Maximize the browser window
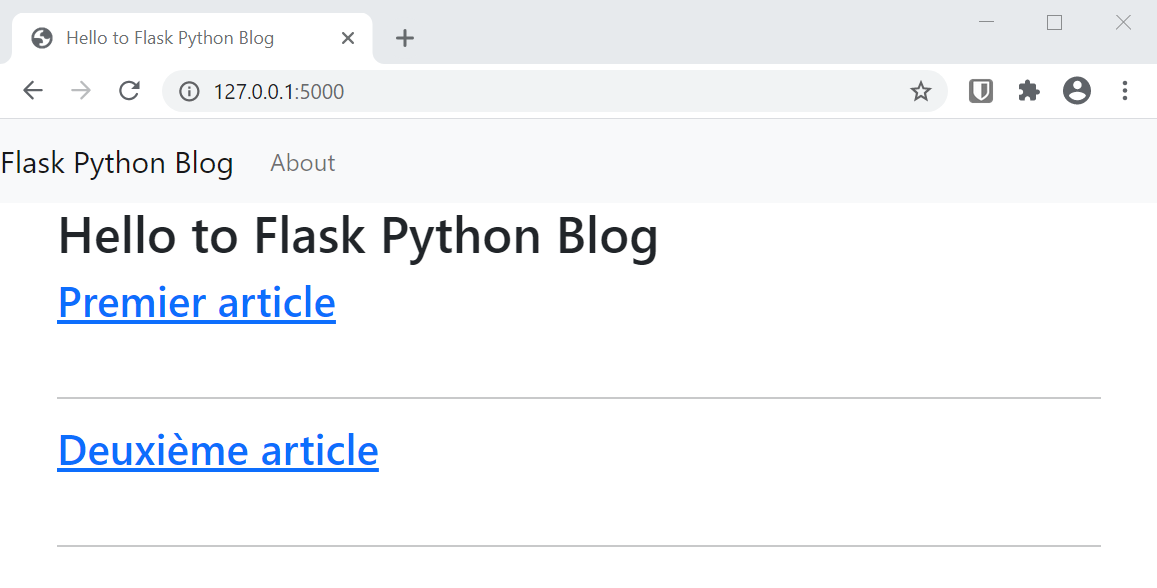1157x588 pixels. (1054, 23)
